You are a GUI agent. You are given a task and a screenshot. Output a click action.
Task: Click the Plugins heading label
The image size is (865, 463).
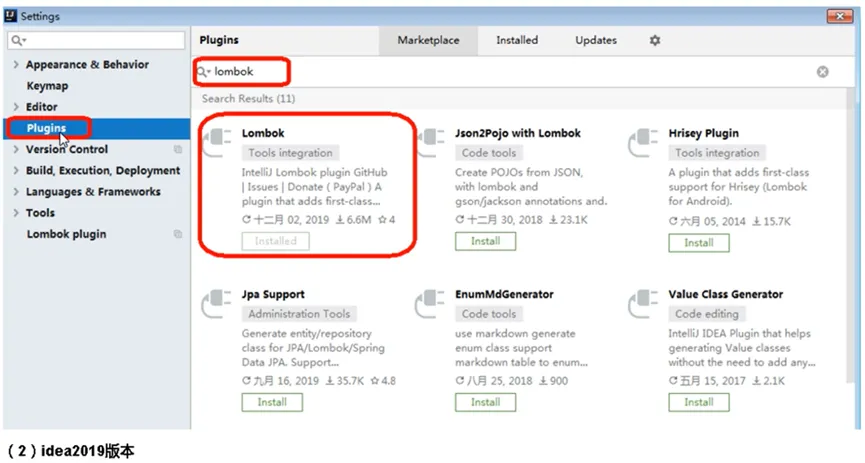coord(219,40)
